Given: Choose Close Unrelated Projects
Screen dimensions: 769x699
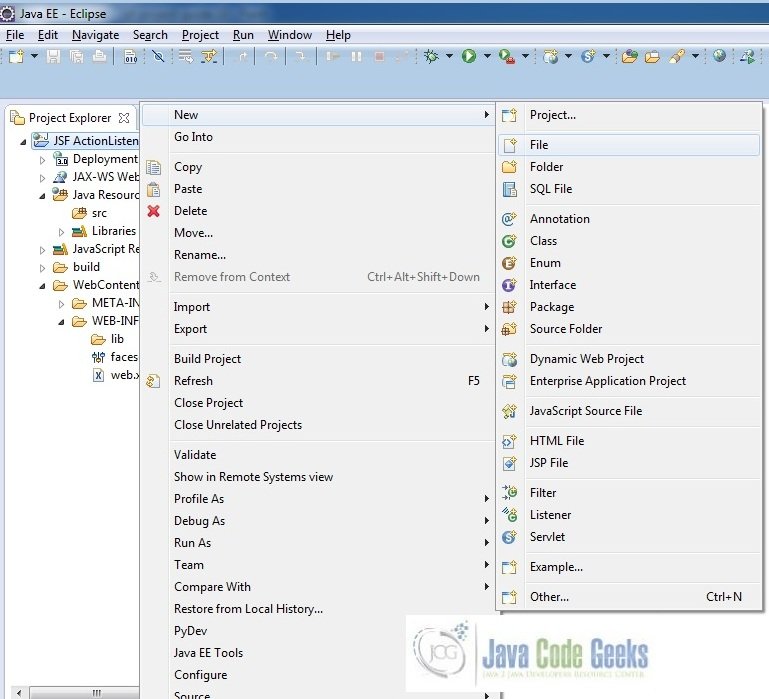Looking at the screenshot, I should [x=318, y=425].
